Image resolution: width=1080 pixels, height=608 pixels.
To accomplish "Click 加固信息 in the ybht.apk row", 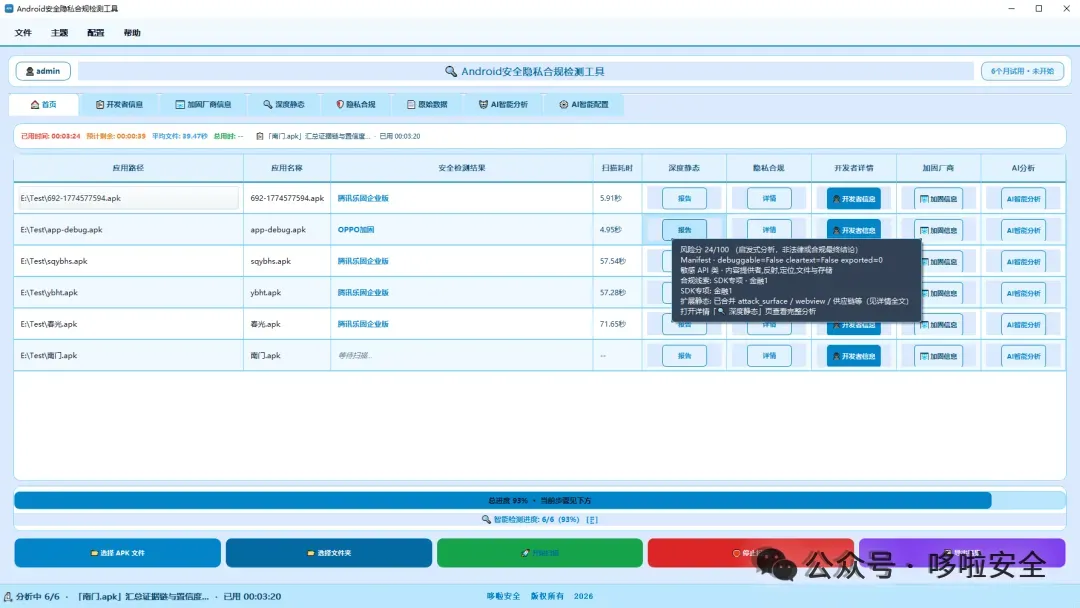I will pos(941,293).
